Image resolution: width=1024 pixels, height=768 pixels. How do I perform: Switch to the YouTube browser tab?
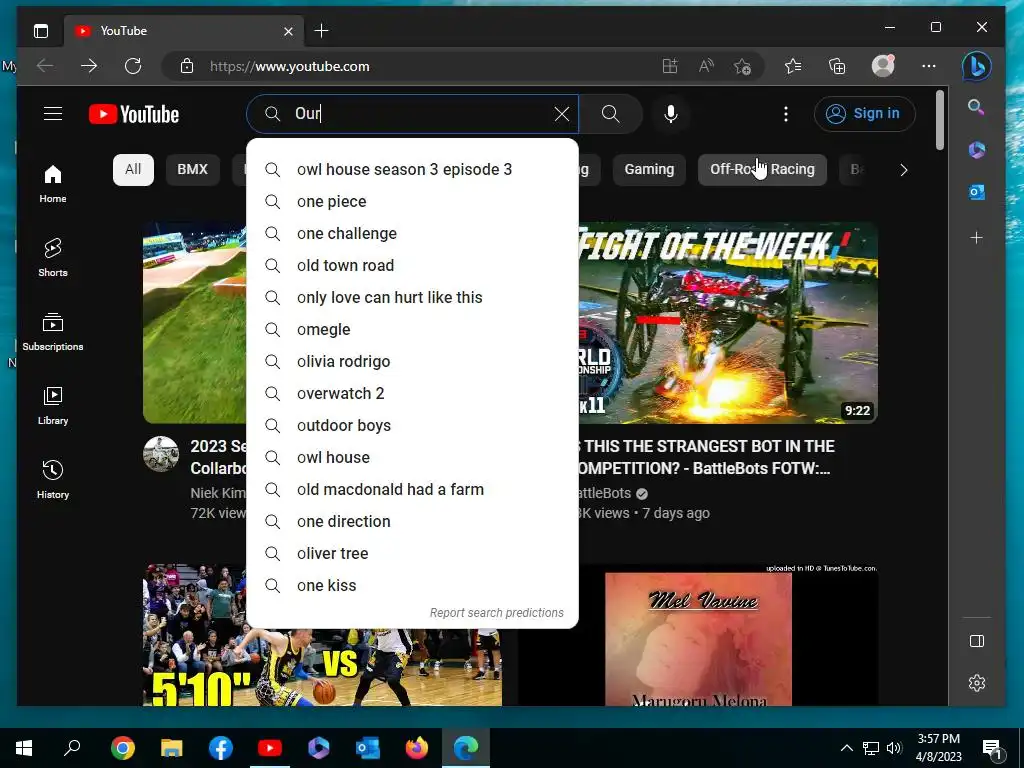[183, 31]
